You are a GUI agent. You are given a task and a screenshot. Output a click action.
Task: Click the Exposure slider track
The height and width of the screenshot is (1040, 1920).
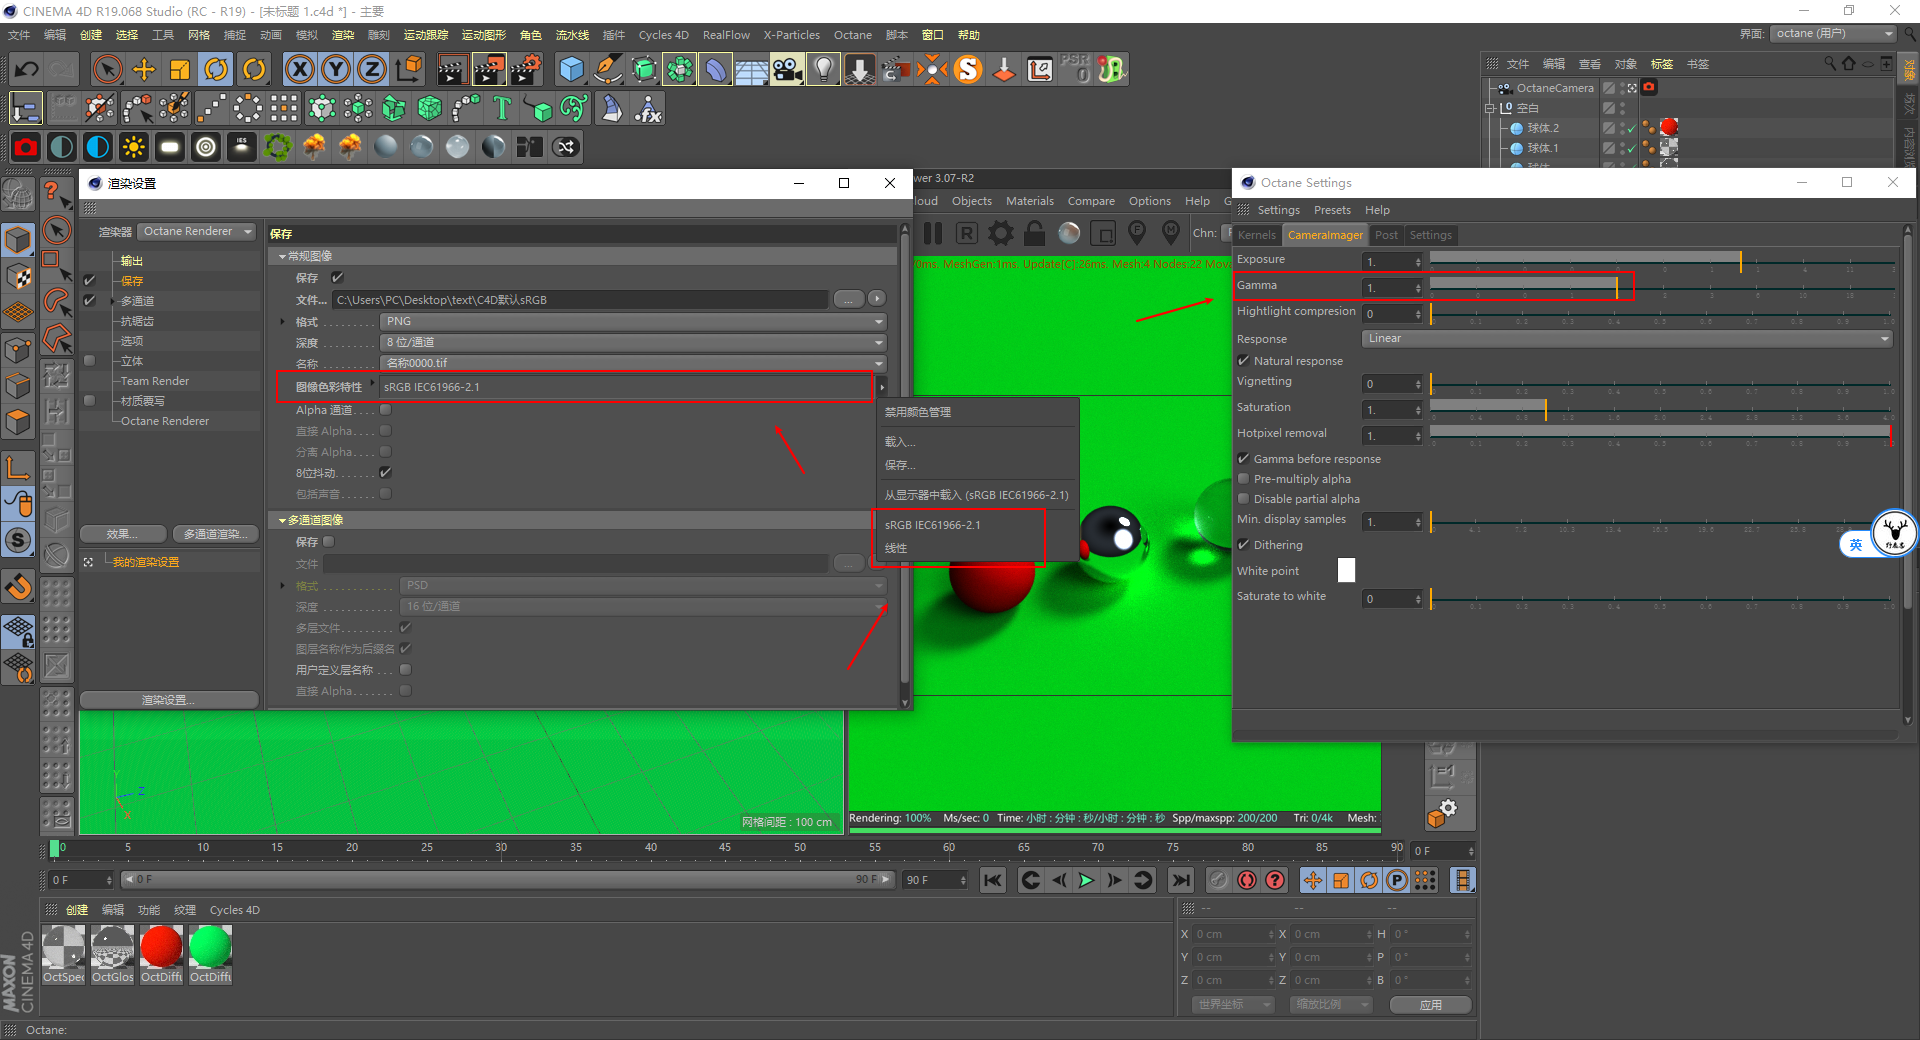[1660, 259]
